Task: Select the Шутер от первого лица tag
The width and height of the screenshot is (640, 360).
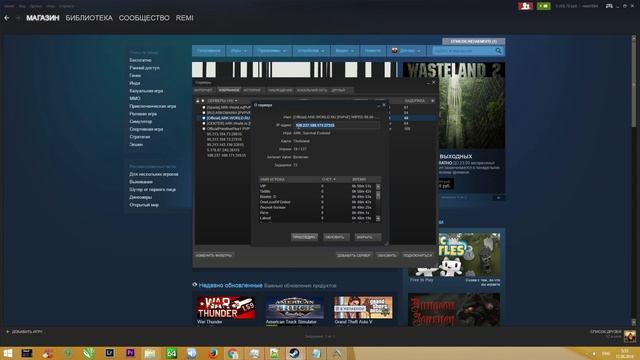Action: tap(153, 189)
